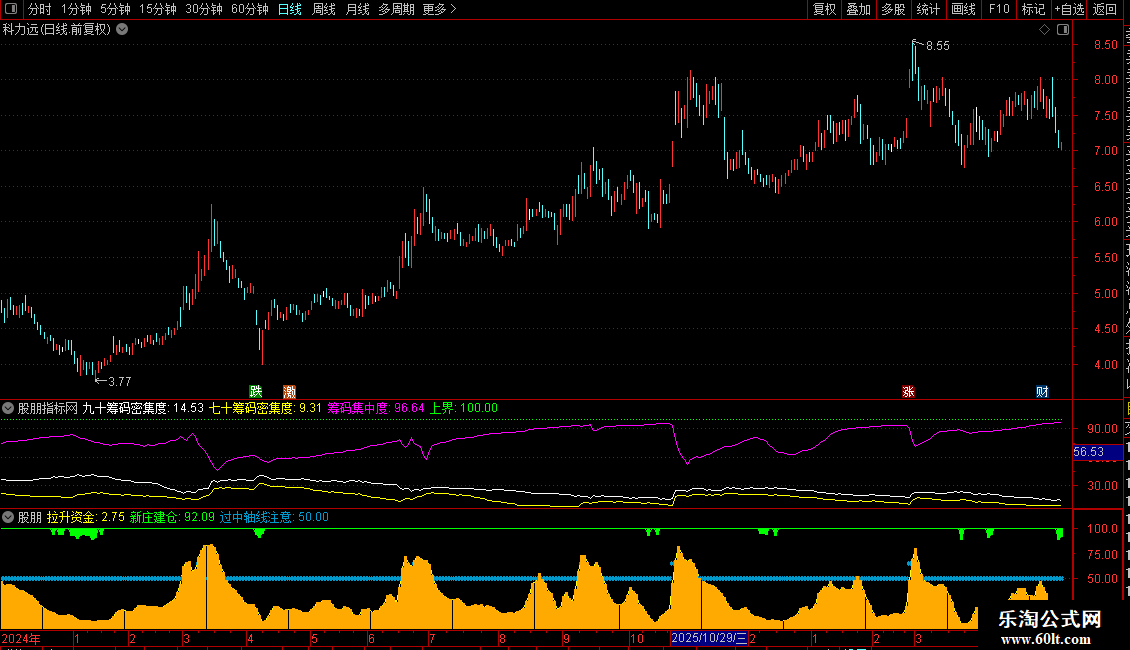This screenshot has height=650, width=1130.
Task: Click the 4.00 price axis label
Action: pyautogui.click(x=1105, y=365)
